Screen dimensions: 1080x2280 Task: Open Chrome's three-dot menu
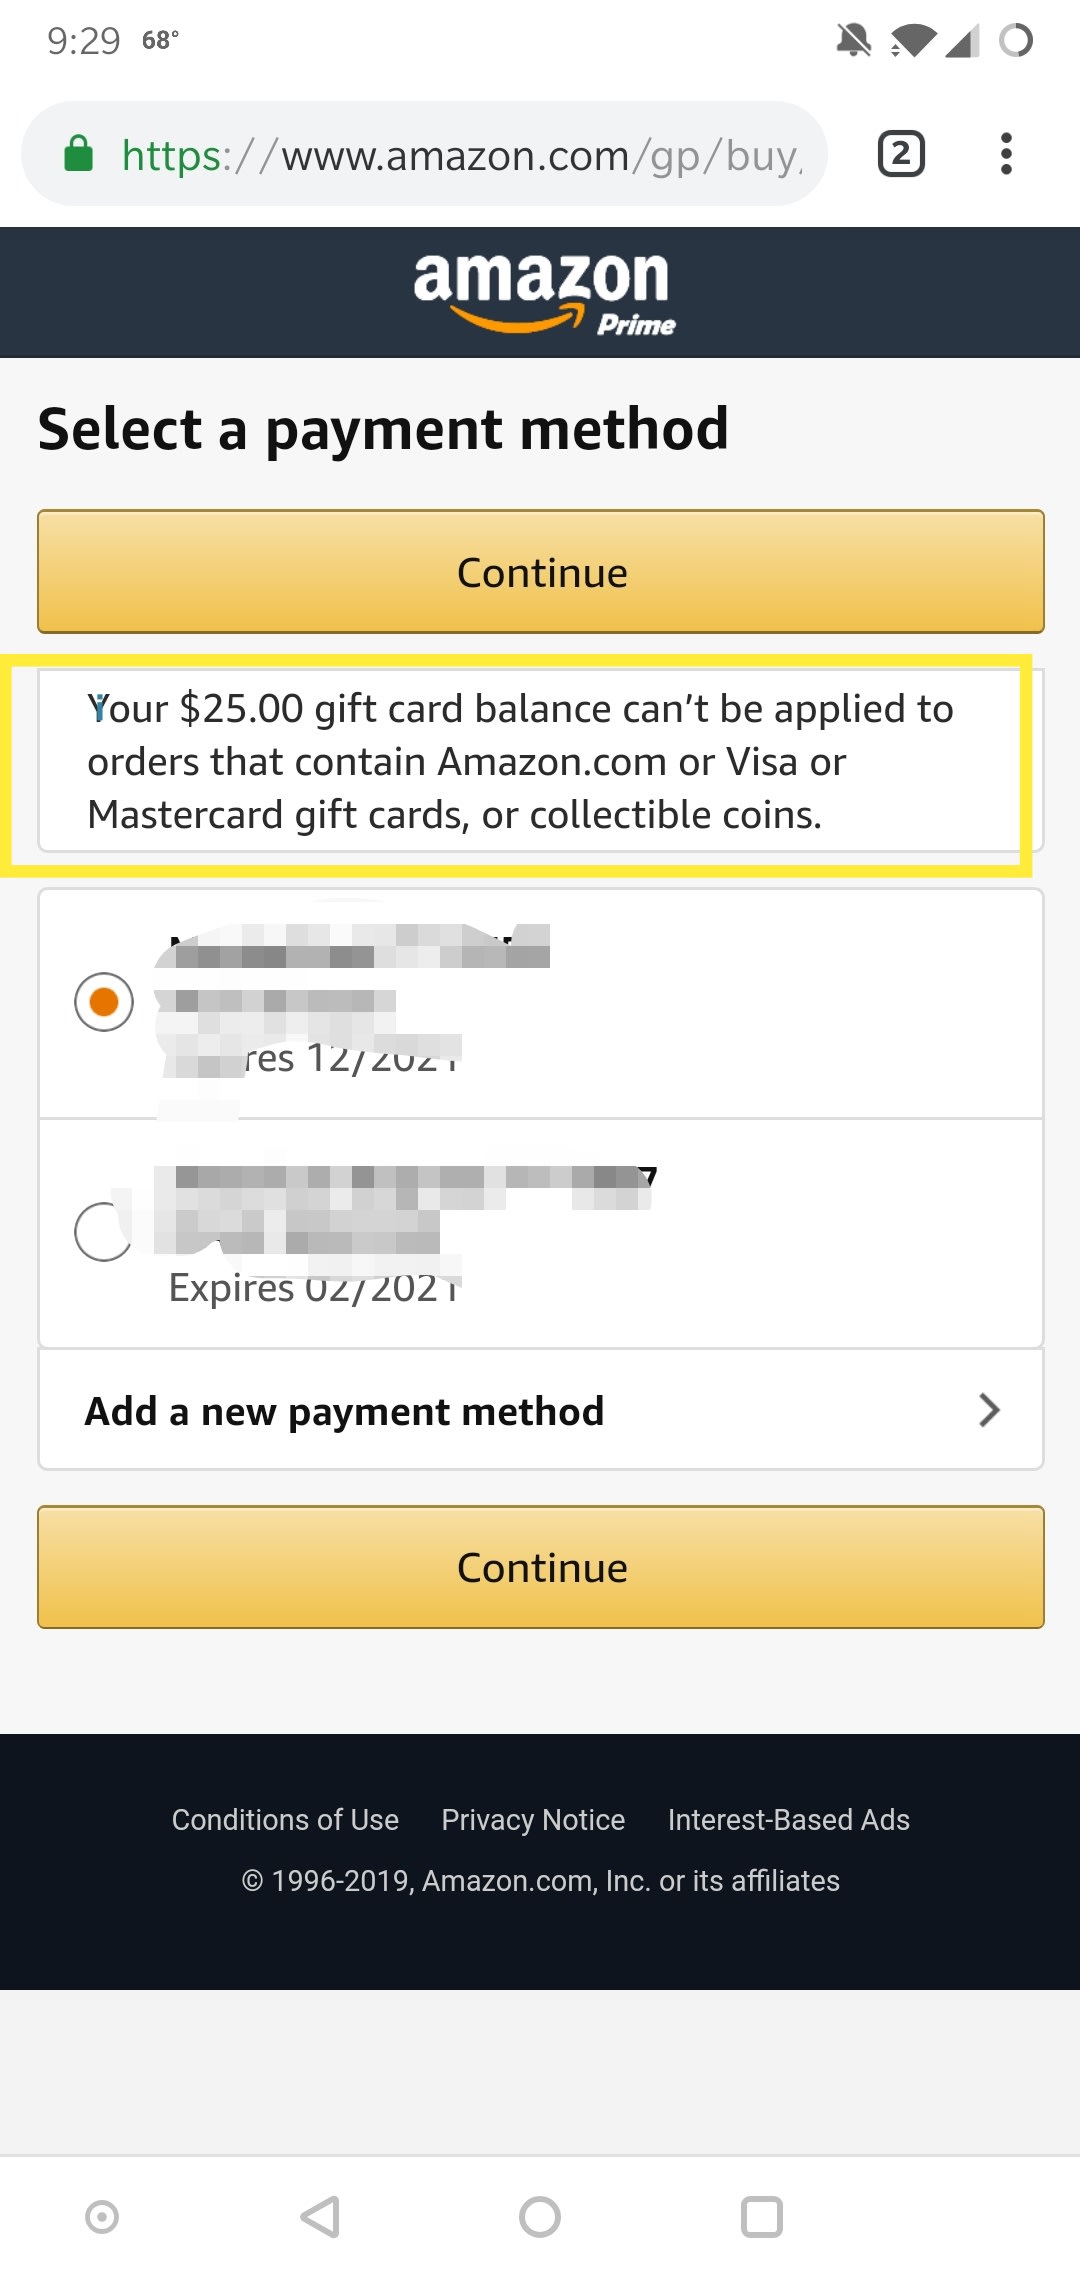(1006, 155)
